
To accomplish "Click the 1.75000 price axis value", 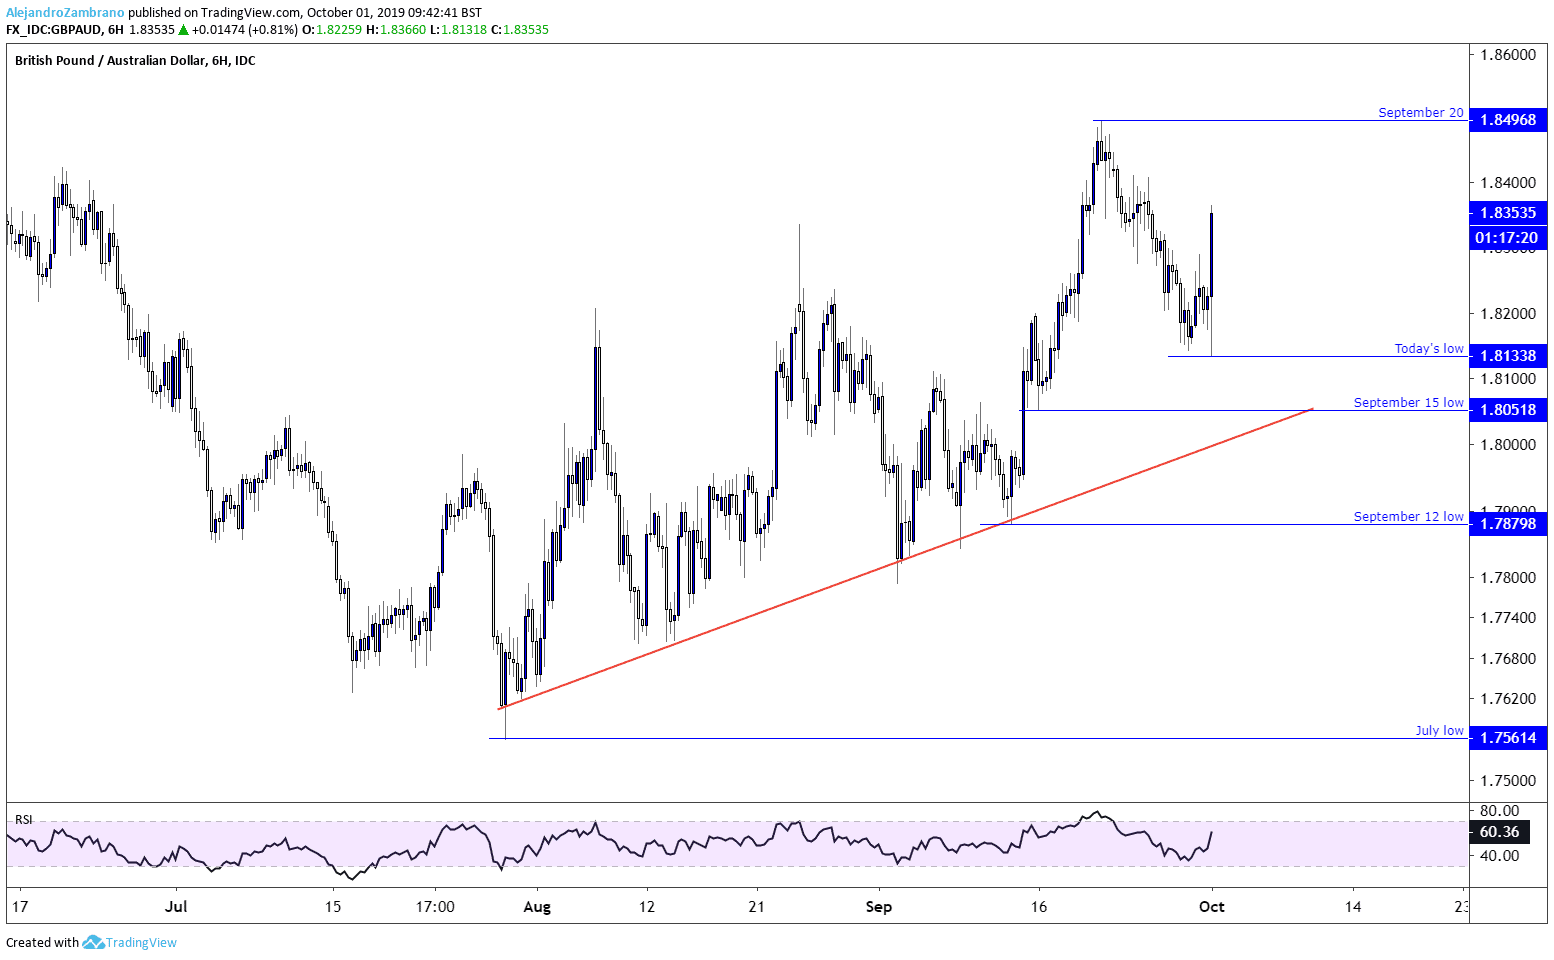I will (x=1508, y=780).
